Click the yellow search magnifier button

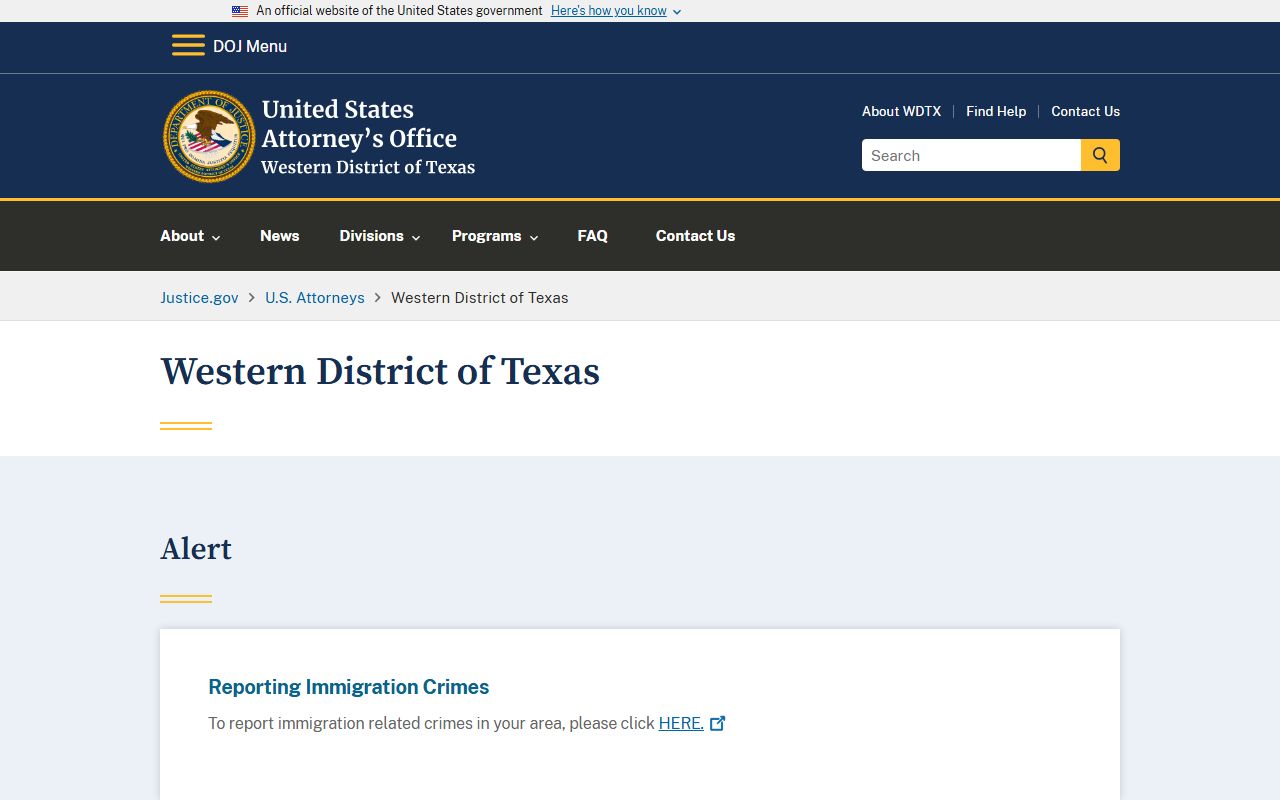(1100, 155)
